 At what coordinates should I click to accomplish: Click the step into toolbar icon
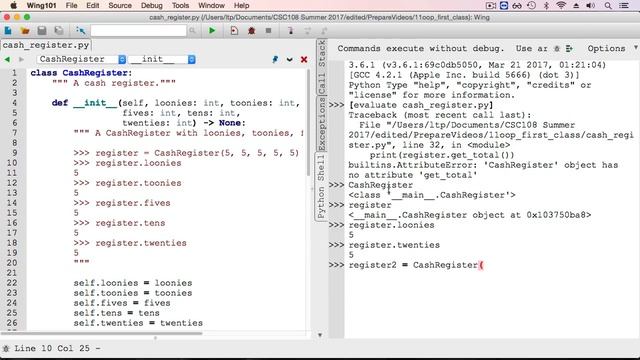tap(291, 31)
